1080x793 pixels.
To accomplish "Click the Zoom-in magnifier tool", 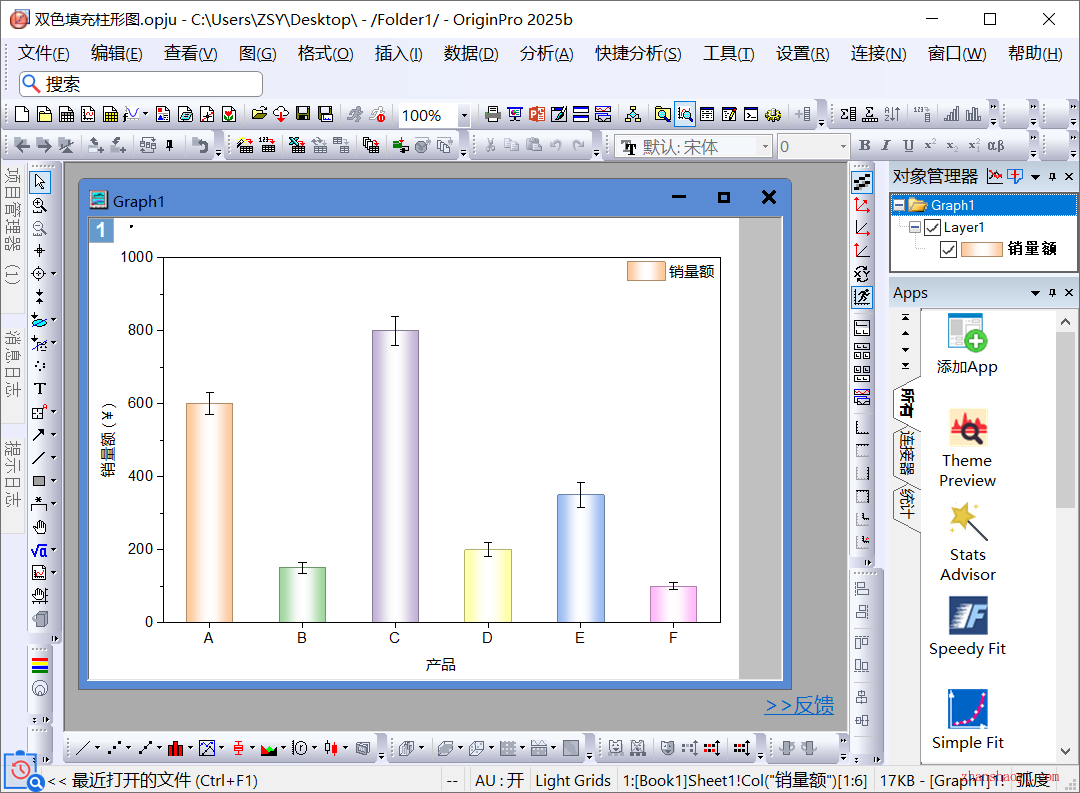I will [40, 205].
